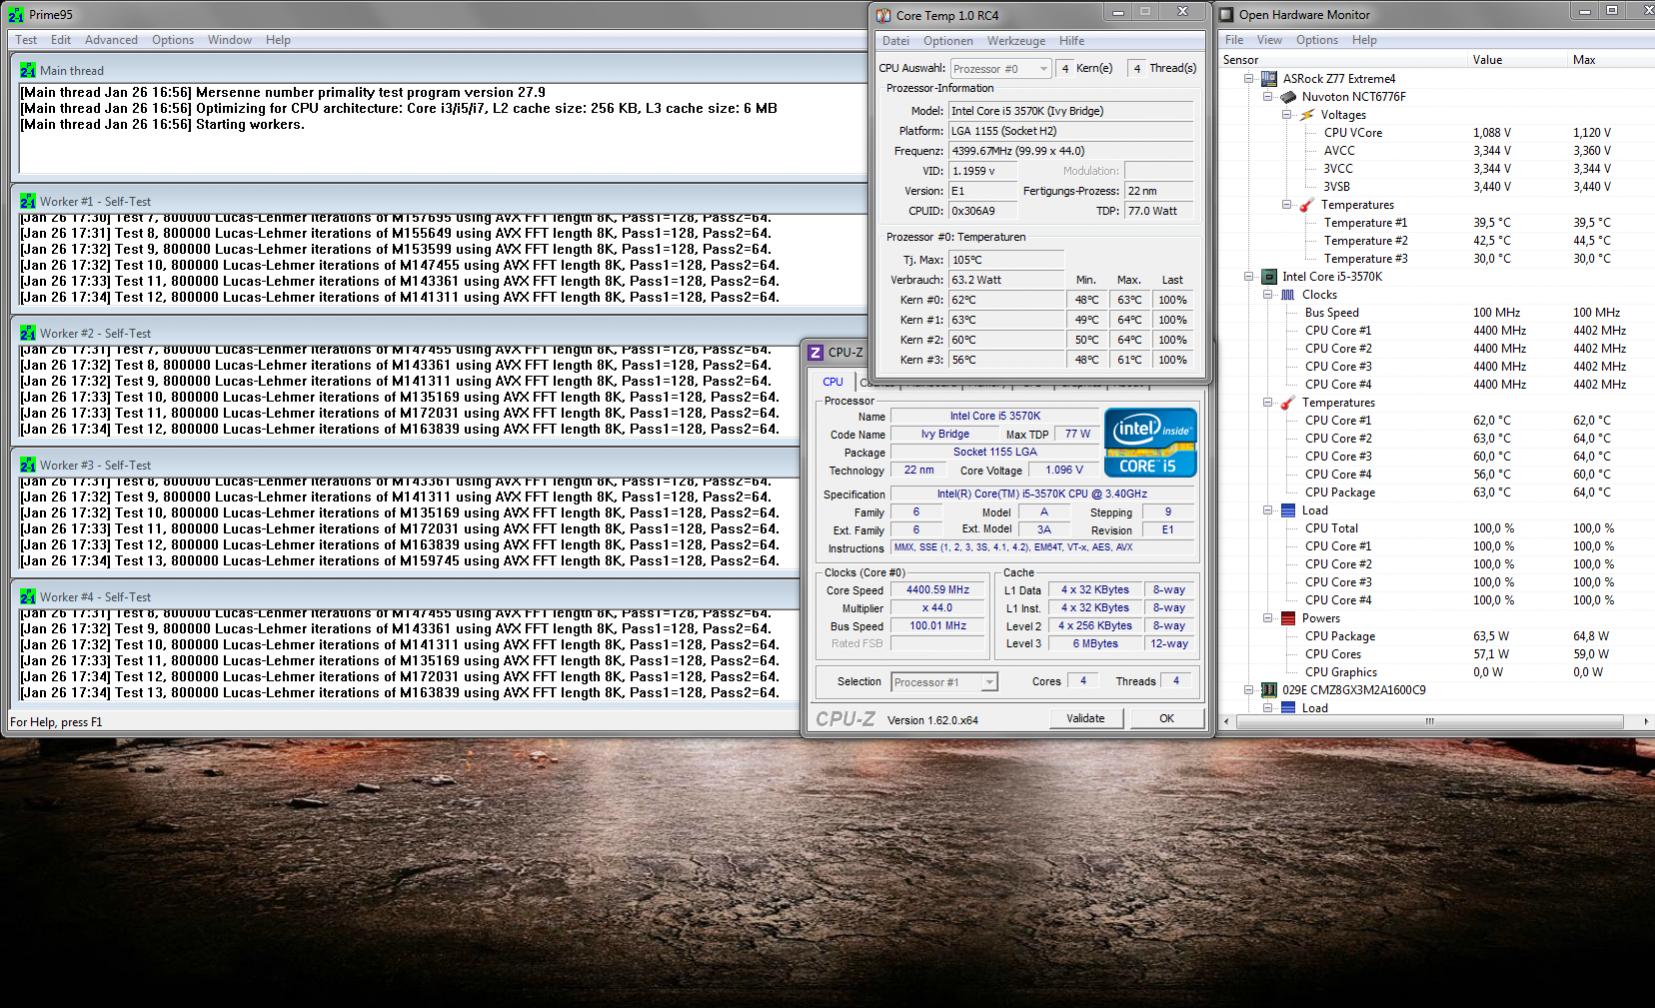
Task: Click the red Powers node icon
Action: [1288, 619]
